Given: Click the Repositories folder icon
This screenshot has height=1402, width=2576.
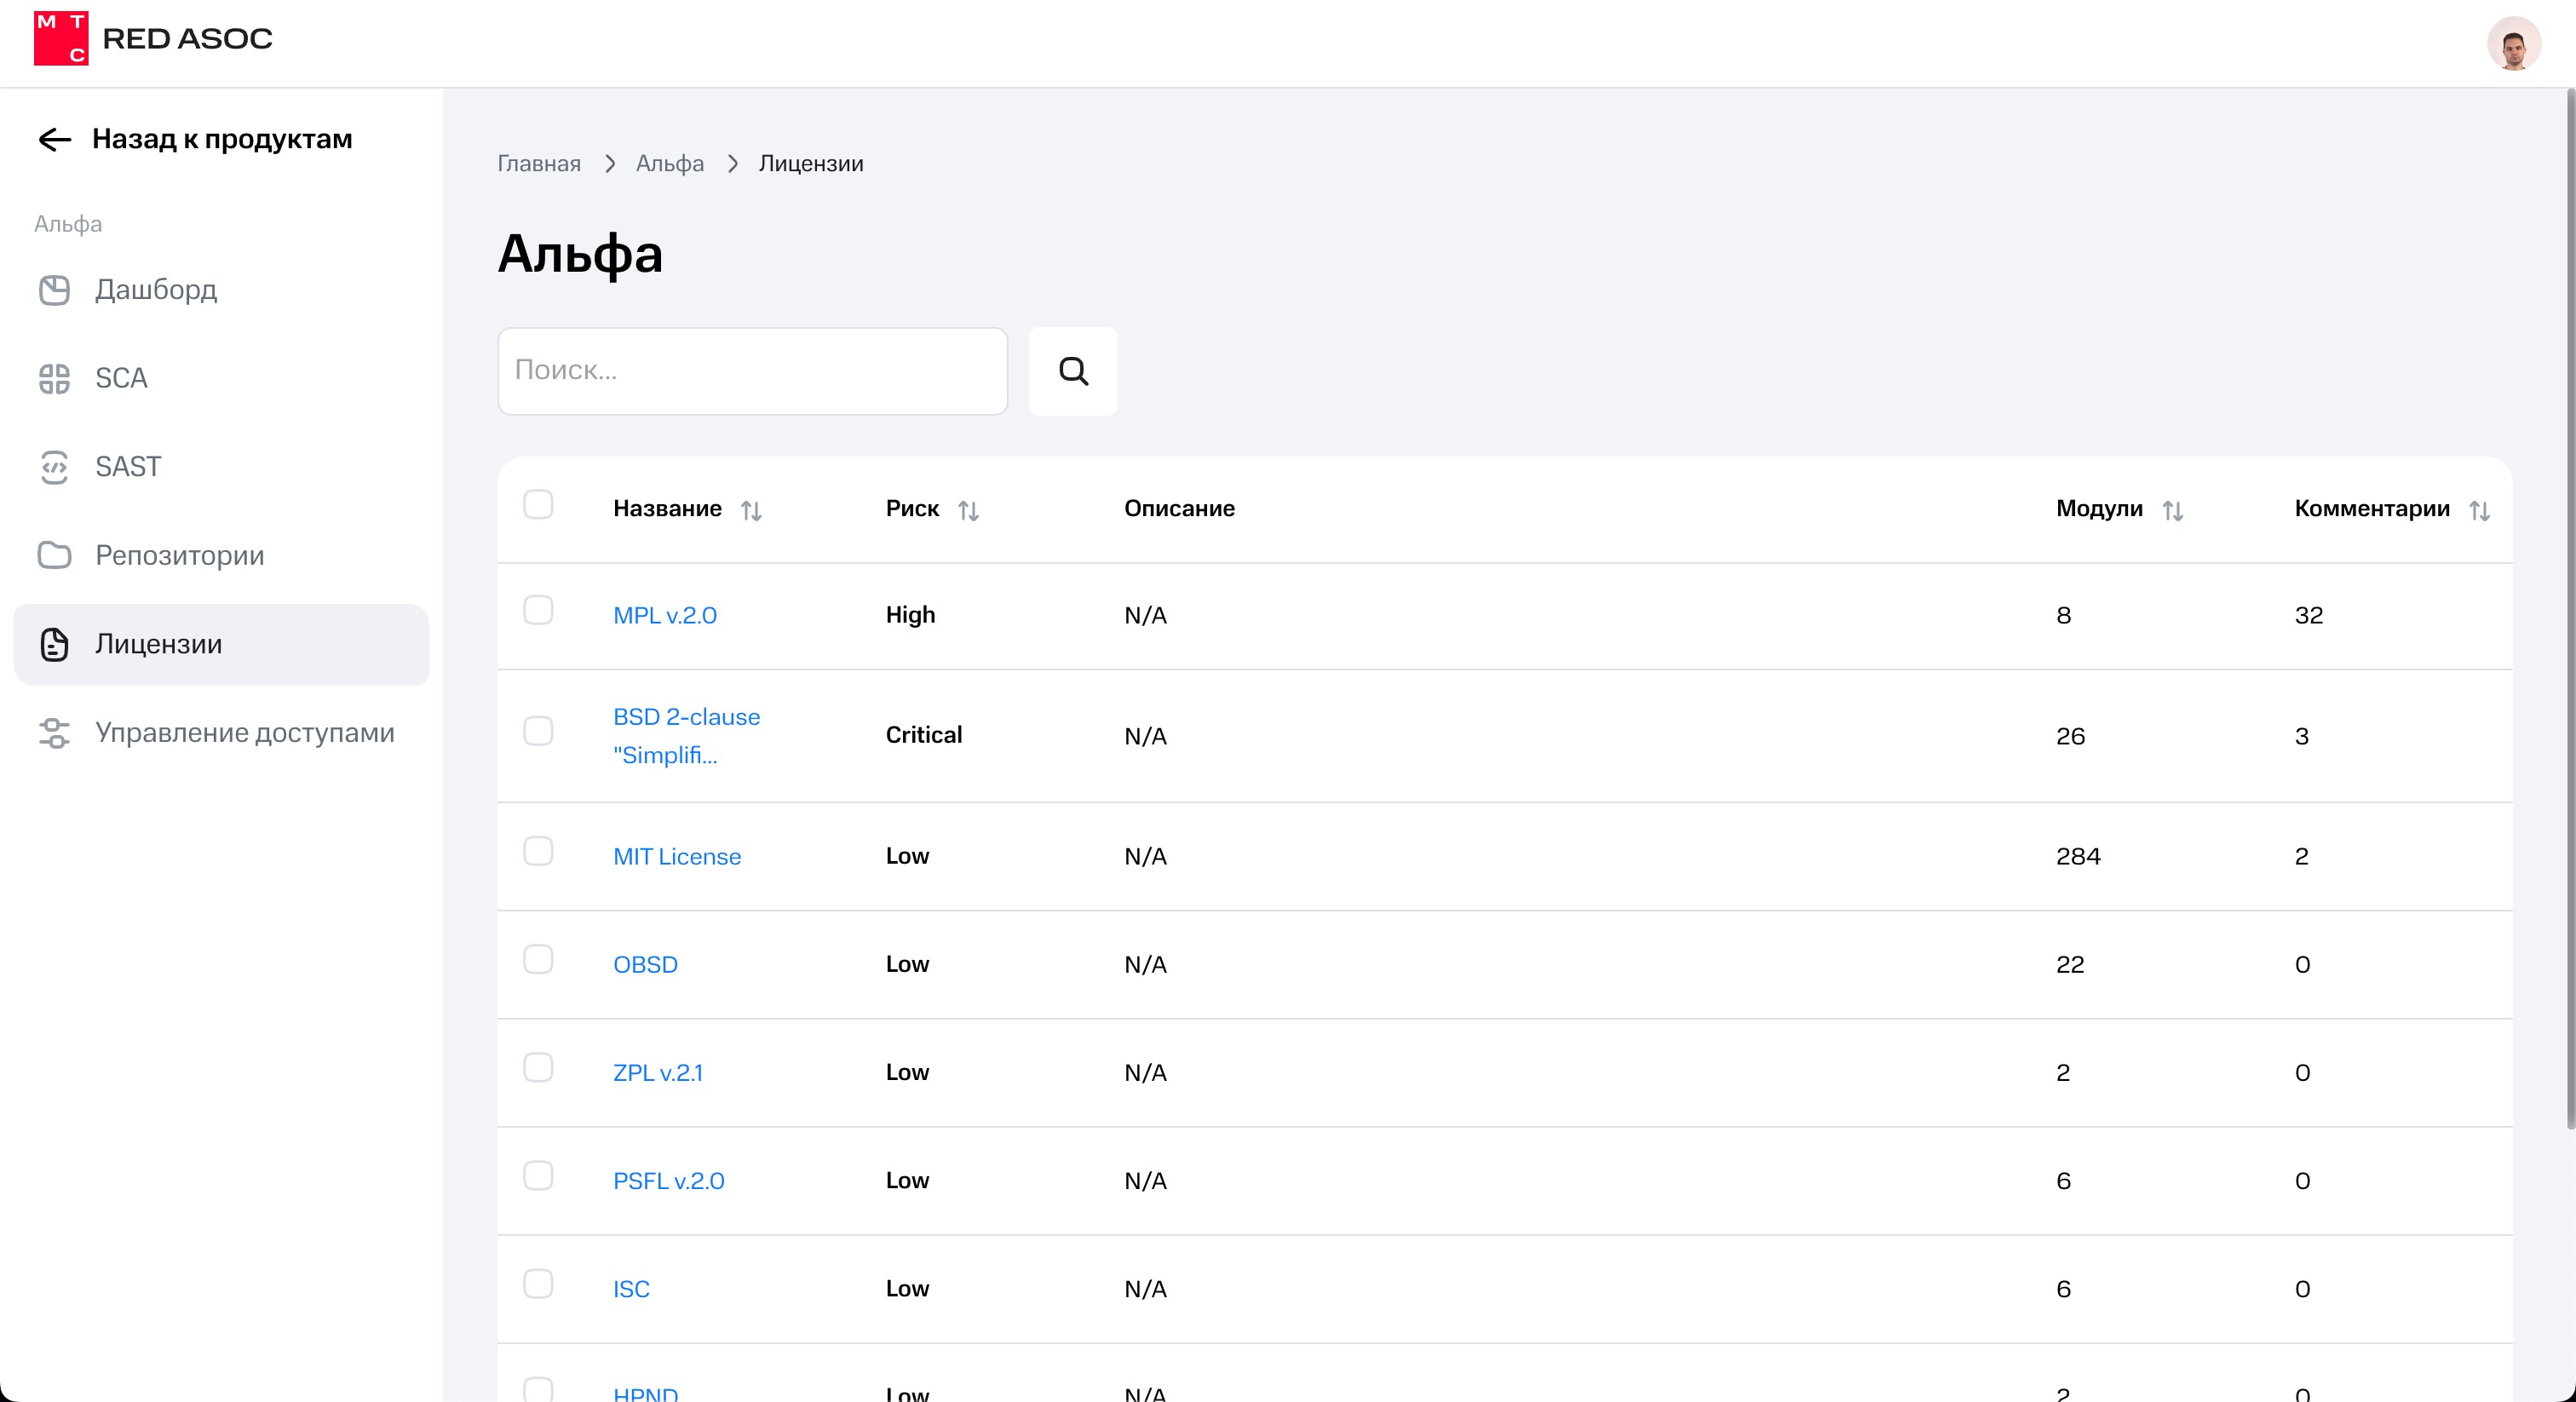Looking at the screenshot, I should coord(54,555).
